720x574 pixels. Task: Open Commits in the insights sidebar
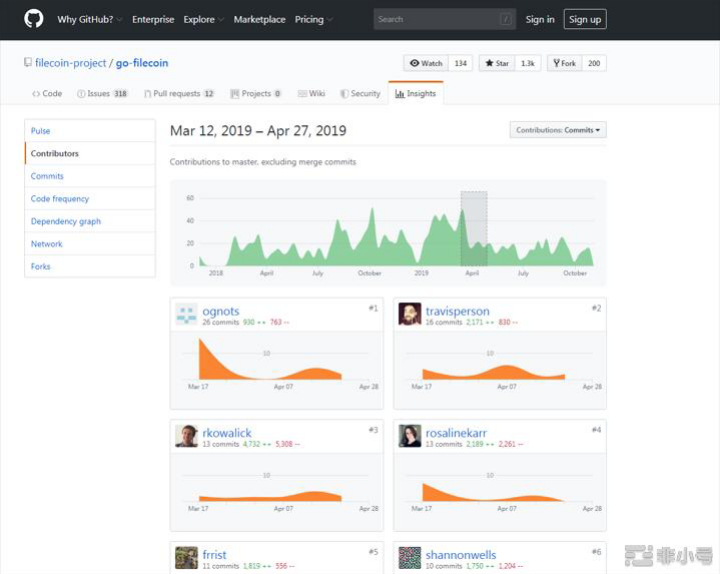click(x=90, y=176)
